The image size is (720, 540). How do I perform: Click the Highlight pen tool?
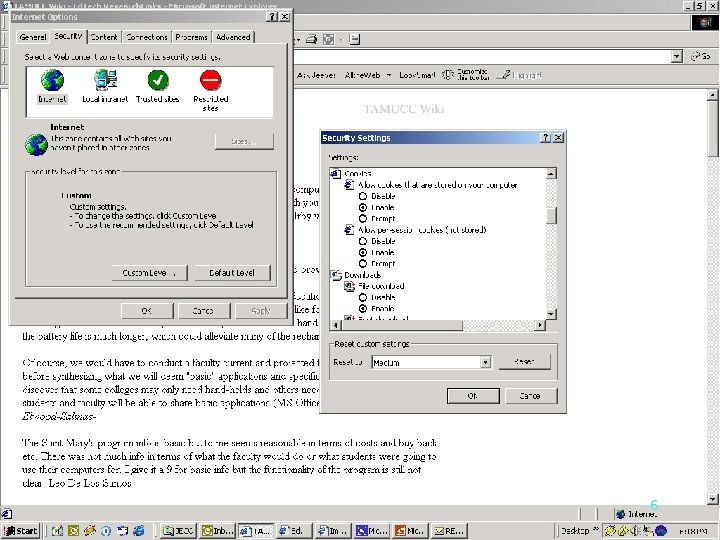(520, 75)
